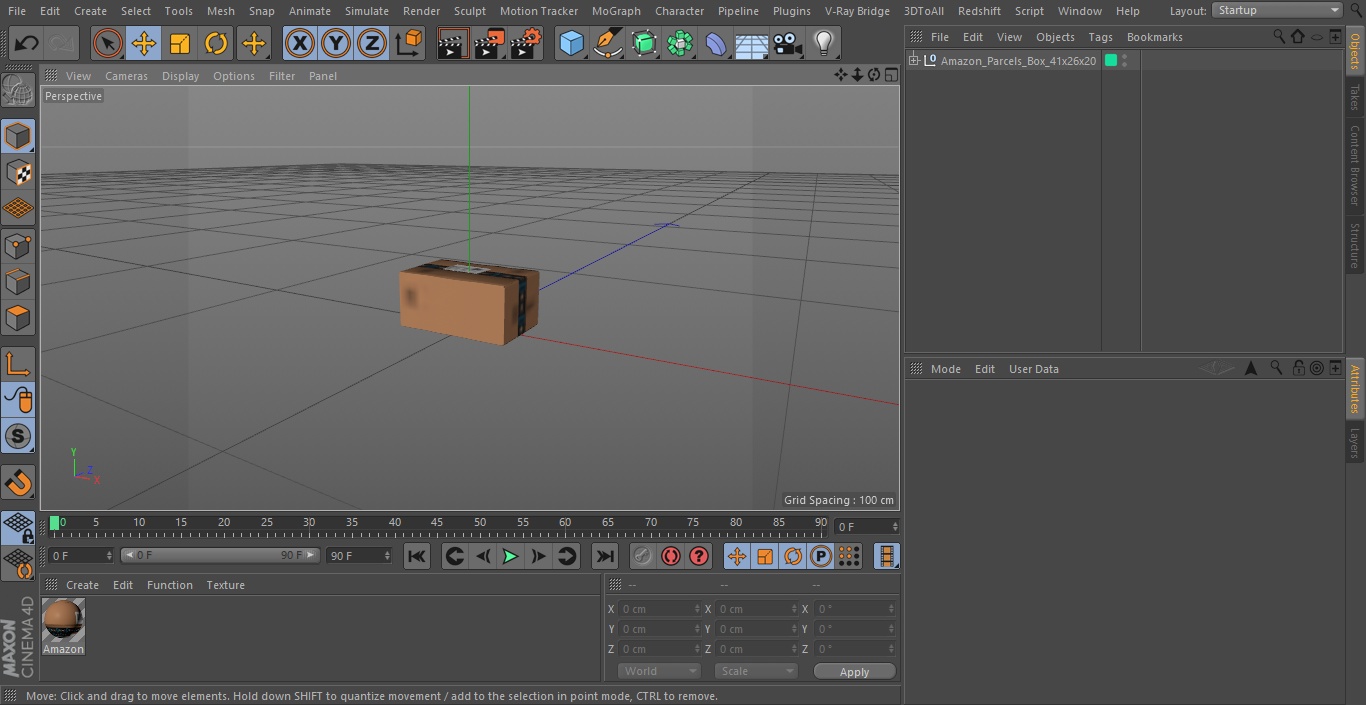Screen dimensions: 1366x705
Task: Toggle the X-axis lock
Action: [299, 44]
